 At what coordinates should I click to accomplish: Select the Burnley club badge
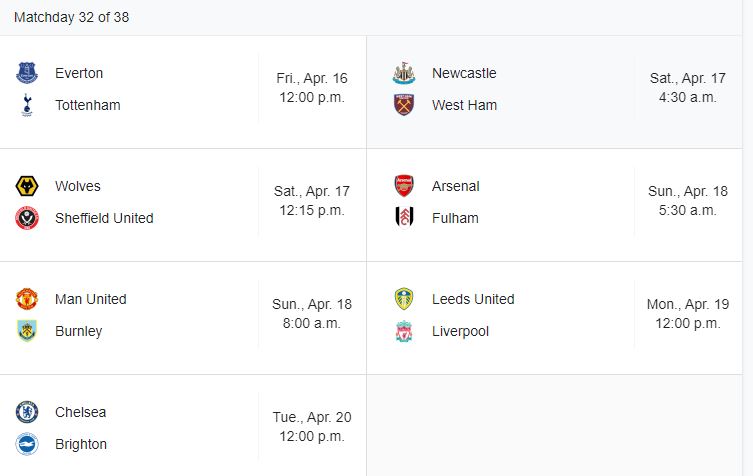tap(27, 331)
